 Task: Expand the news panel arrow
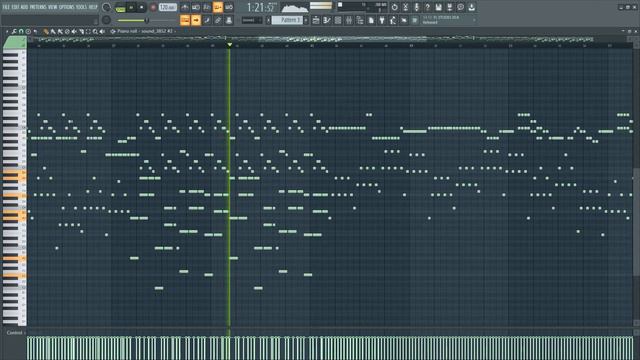click(474, 20)
